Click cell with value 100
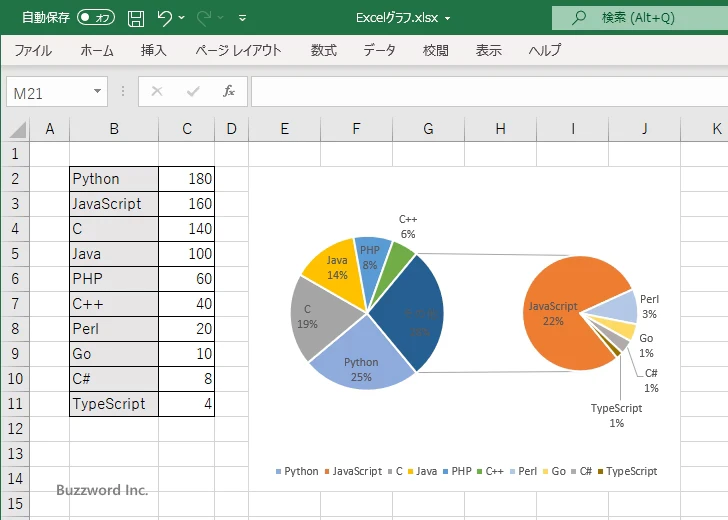Viewport: 728px width, 520px height. point(187,254)
